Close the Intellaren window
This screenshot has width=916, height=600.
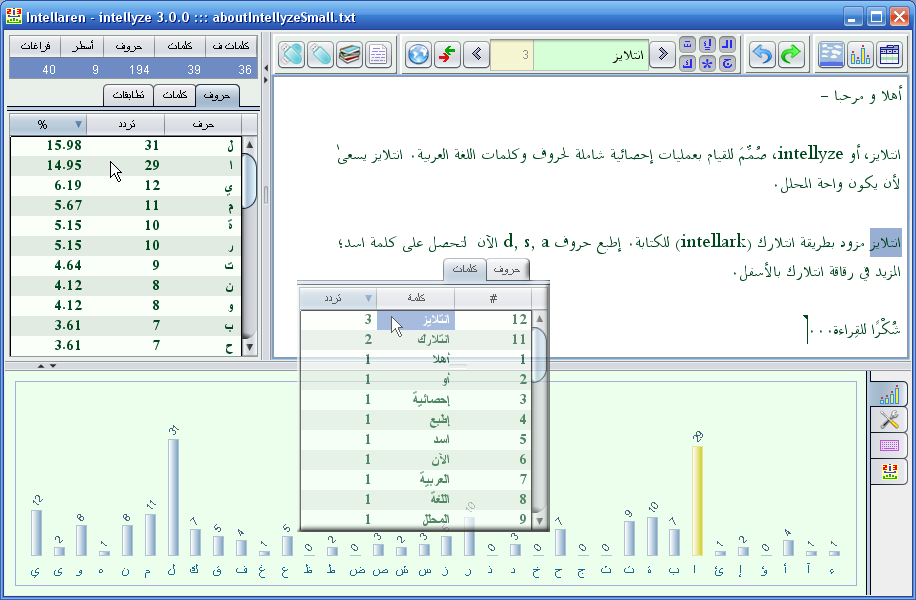[x=899, y=17]
